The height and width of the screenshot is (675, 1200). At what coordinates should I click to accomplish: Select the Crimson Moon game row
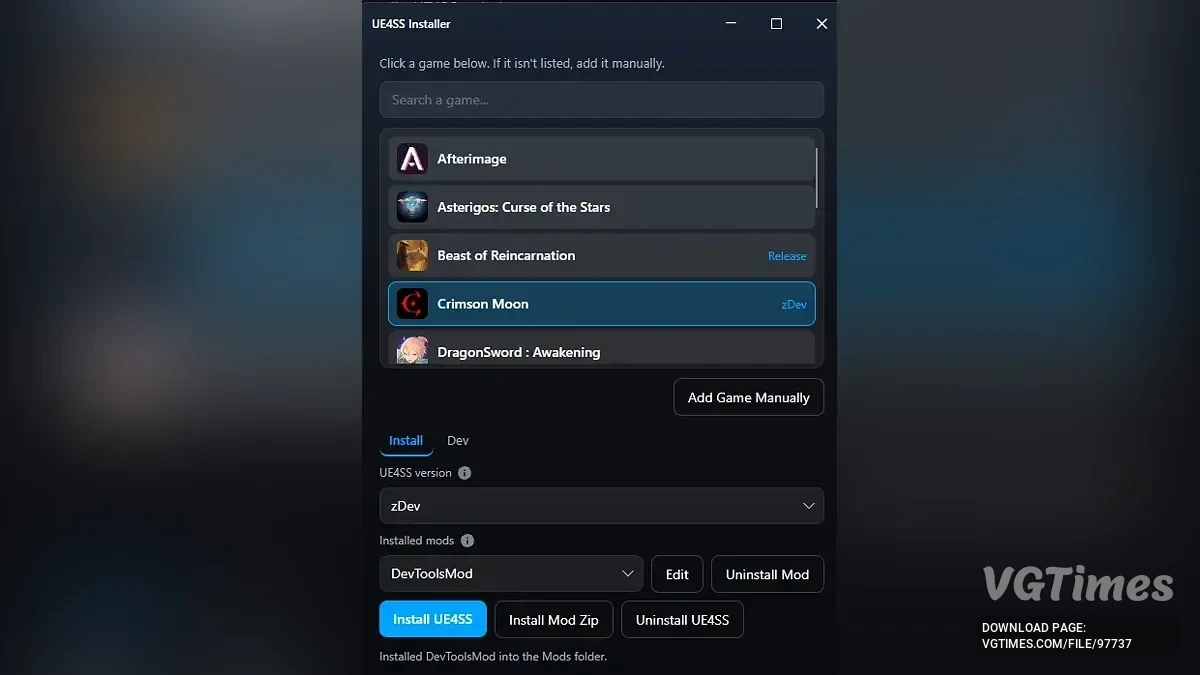pyautogui.click(x=601, y=304)
